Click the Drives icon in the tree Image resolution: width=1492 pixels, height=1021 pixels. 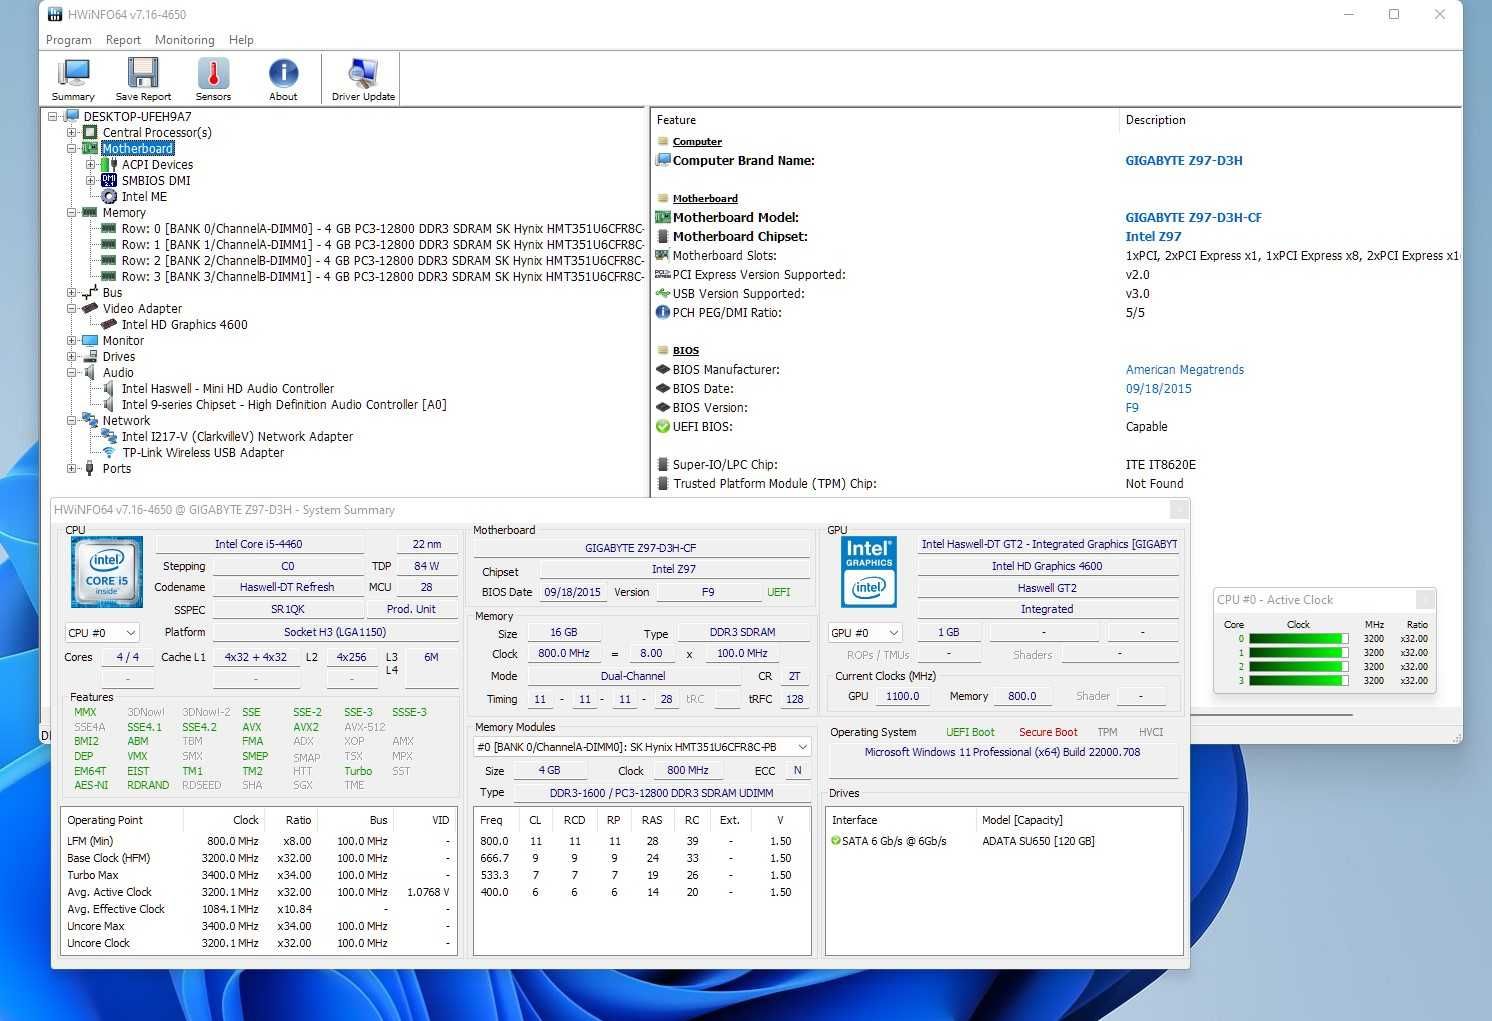click(x=90, y=357)
